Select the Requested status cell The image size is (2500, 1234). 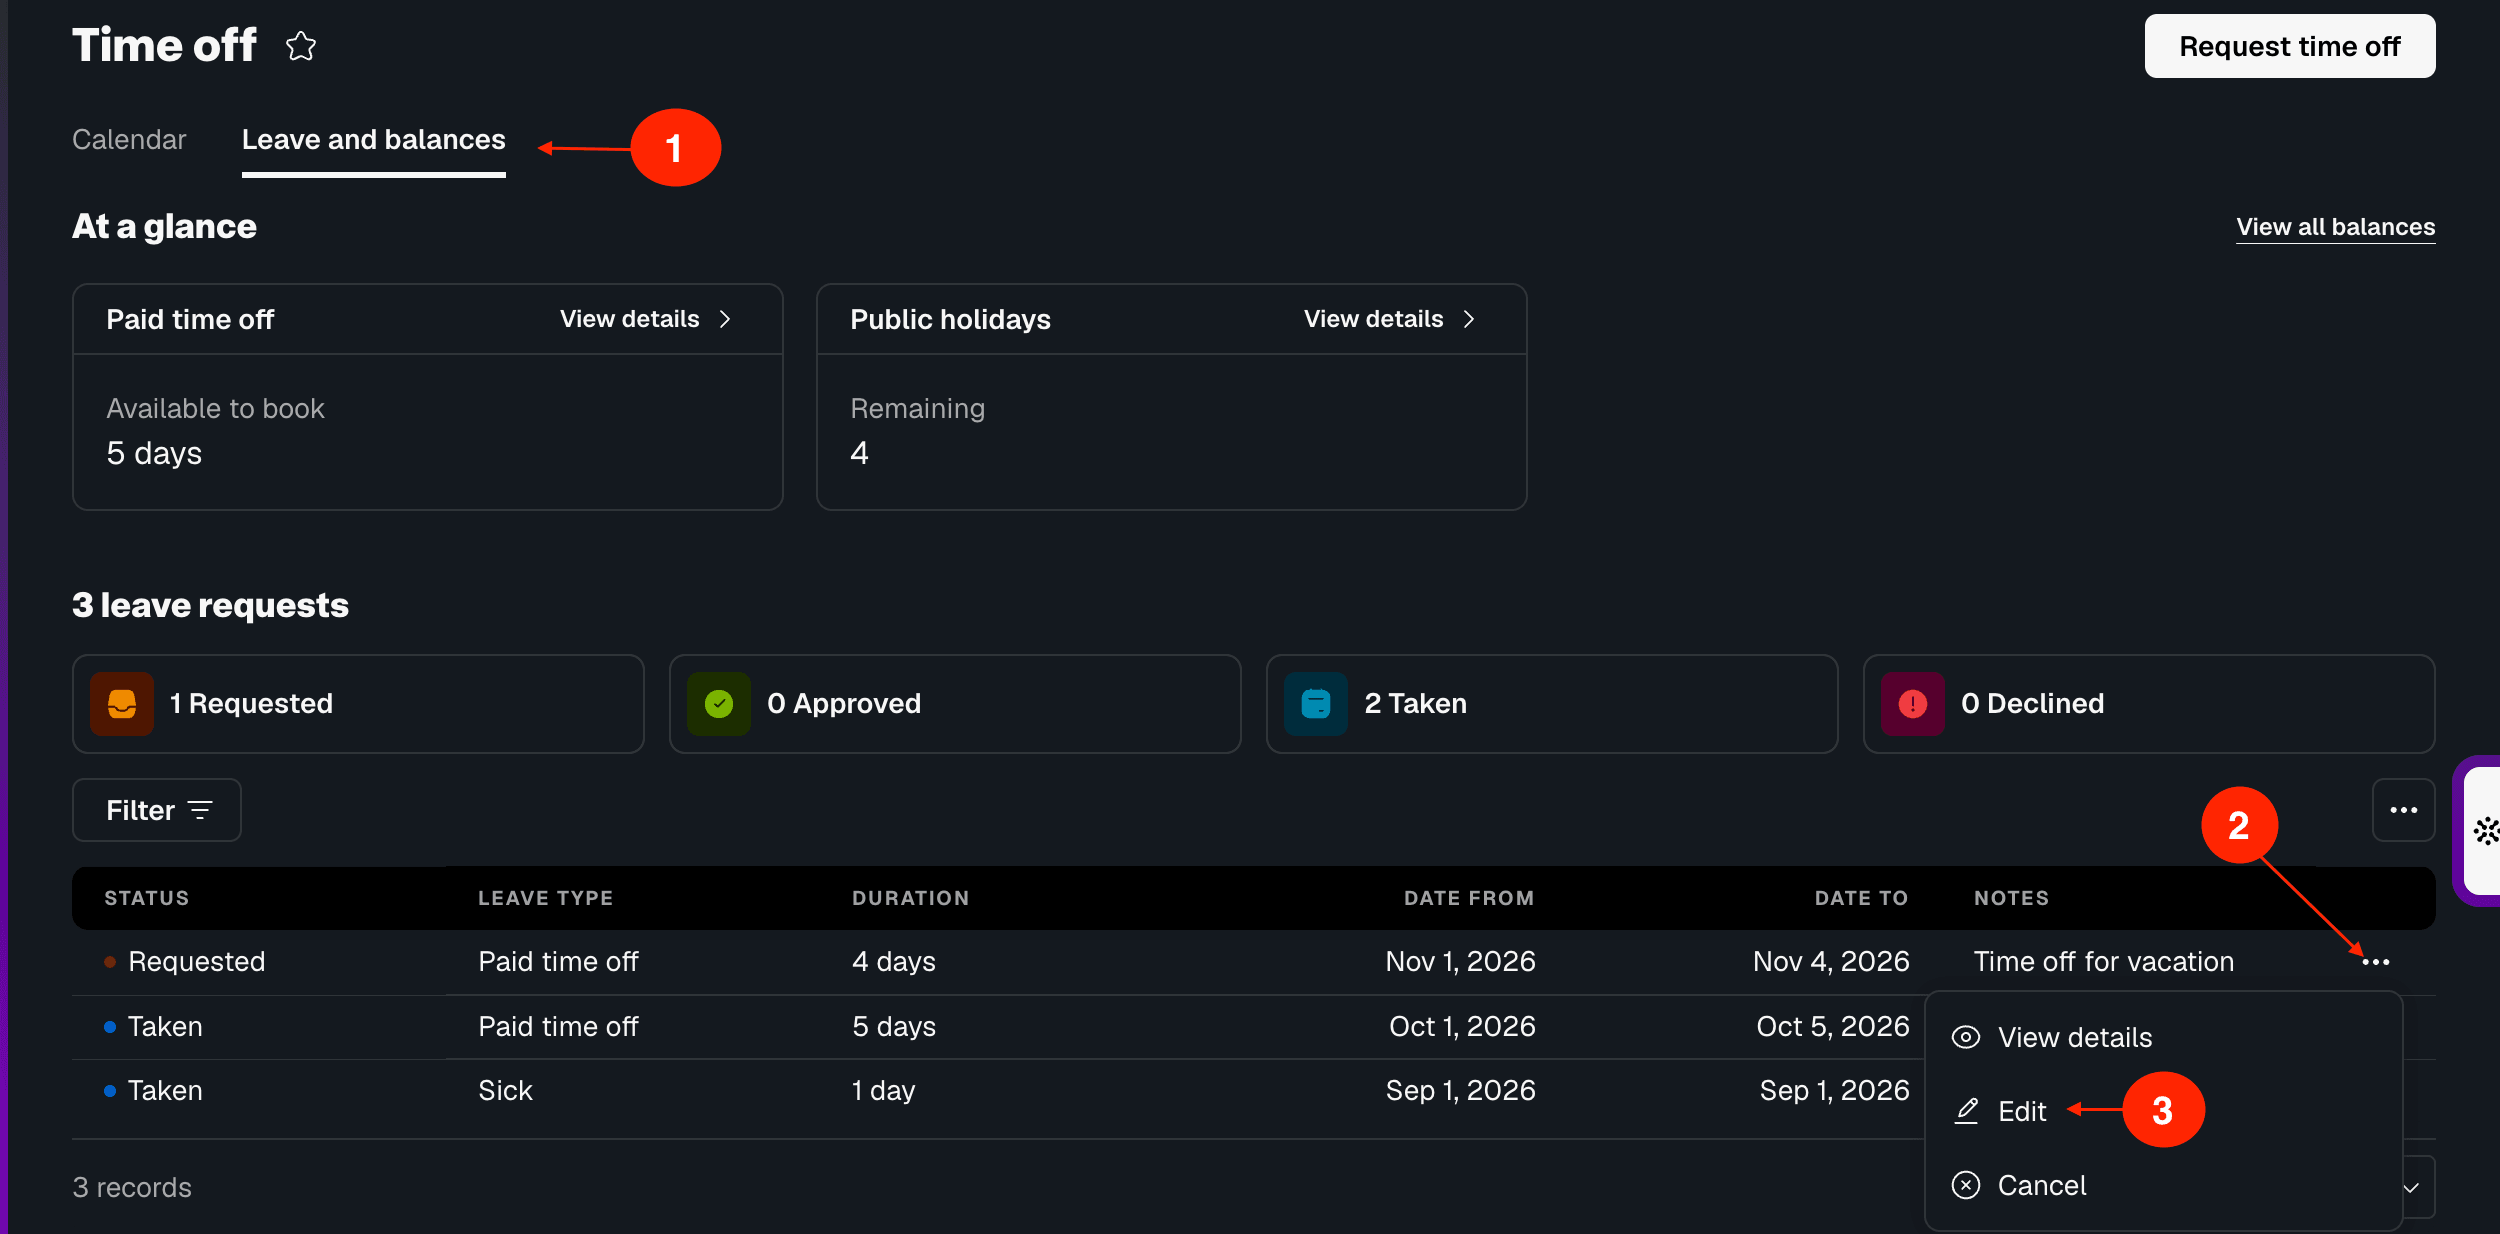pyautogui.click(x=197, y=962)
